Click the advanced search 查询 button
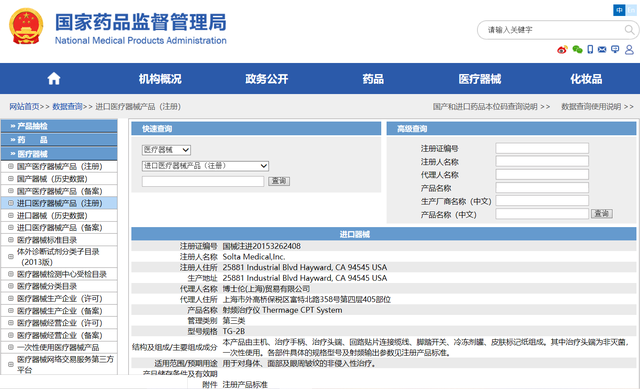 [x=602, y=213]
